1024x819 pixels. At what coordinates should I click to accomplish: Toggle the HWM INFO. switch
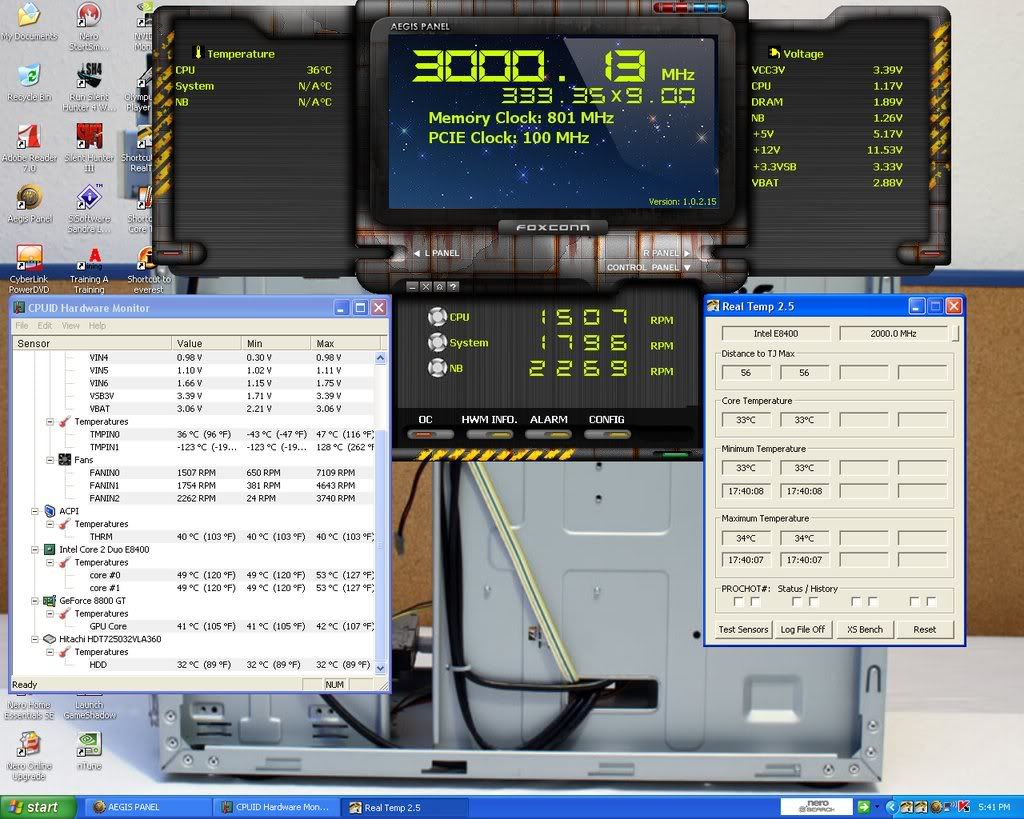pos(489,434)
